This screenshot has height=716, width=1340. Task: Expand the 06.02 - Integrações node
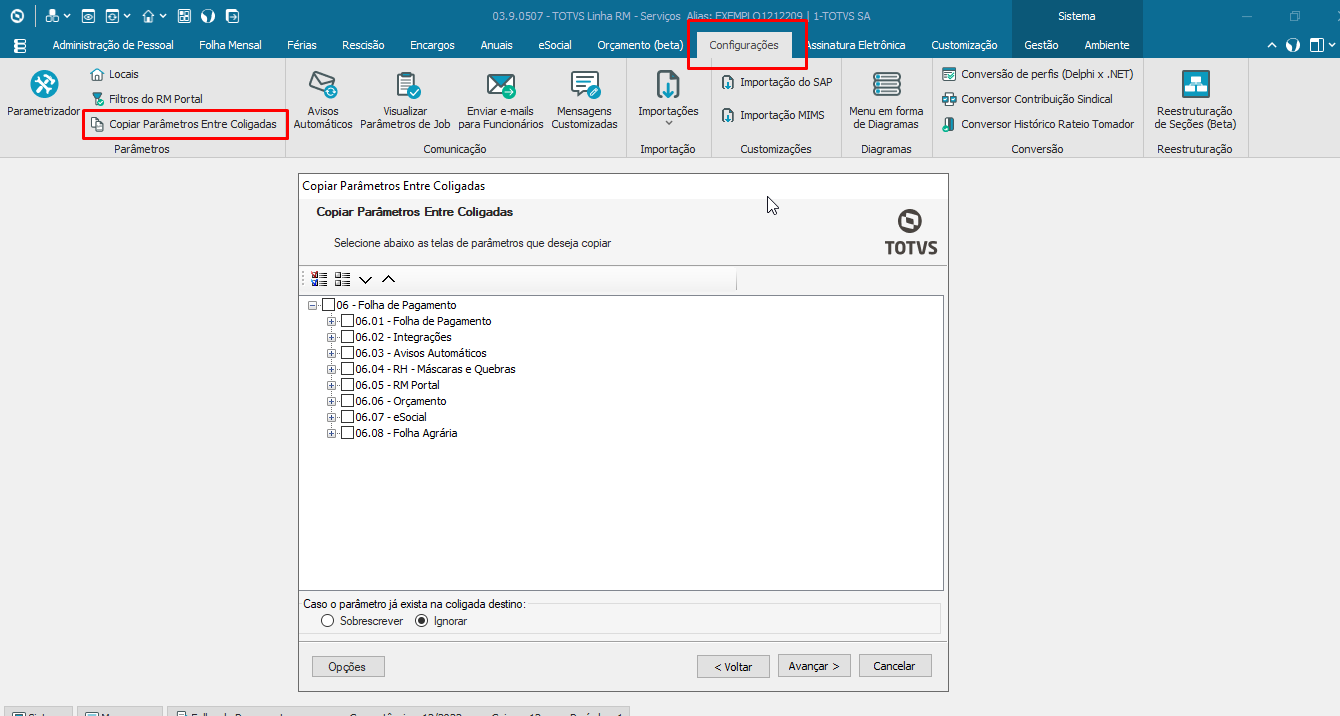click(x=332, y=337)
